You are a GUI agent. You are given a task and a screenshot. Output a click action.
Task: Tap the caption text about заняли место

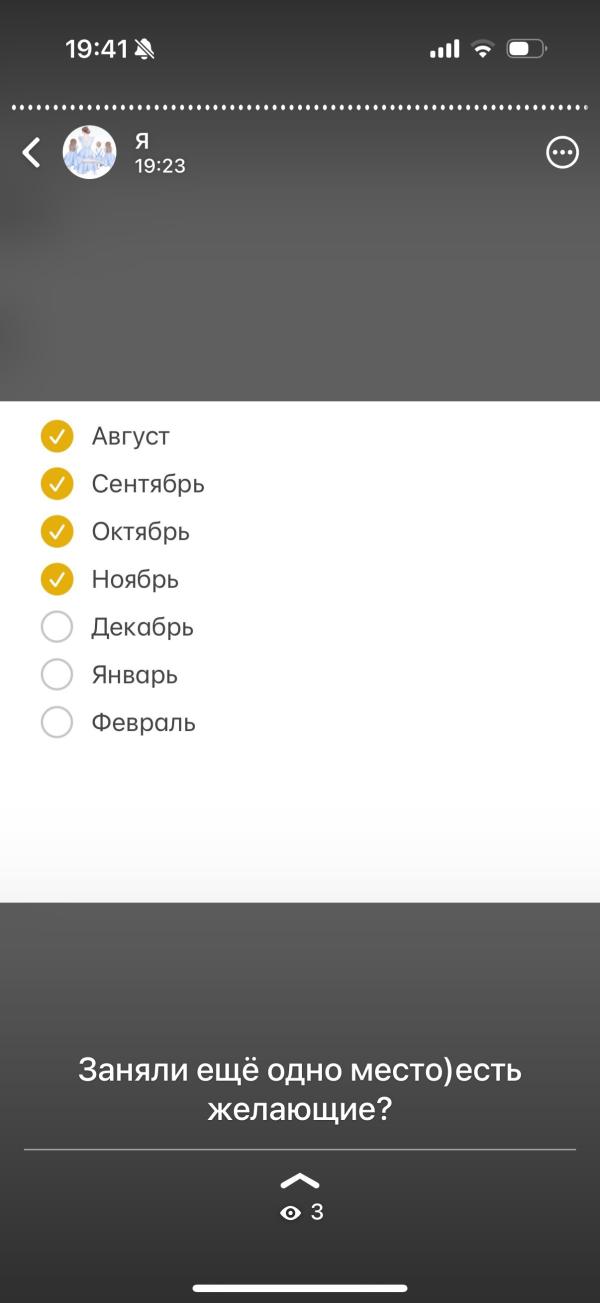click(300, 1089)
